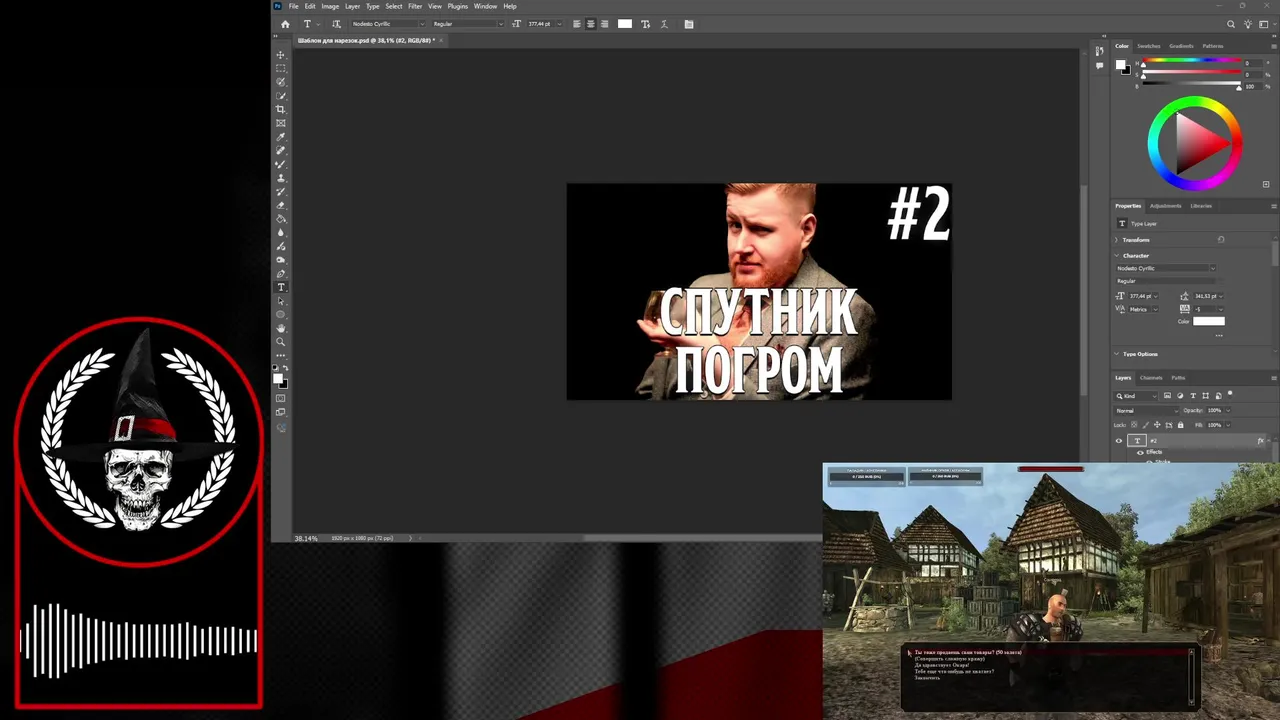Switch to the Paths tab
Image resolution: width=1280 pixels, height=720 pixels.
pyautogui.click(x=1178, y=378)
